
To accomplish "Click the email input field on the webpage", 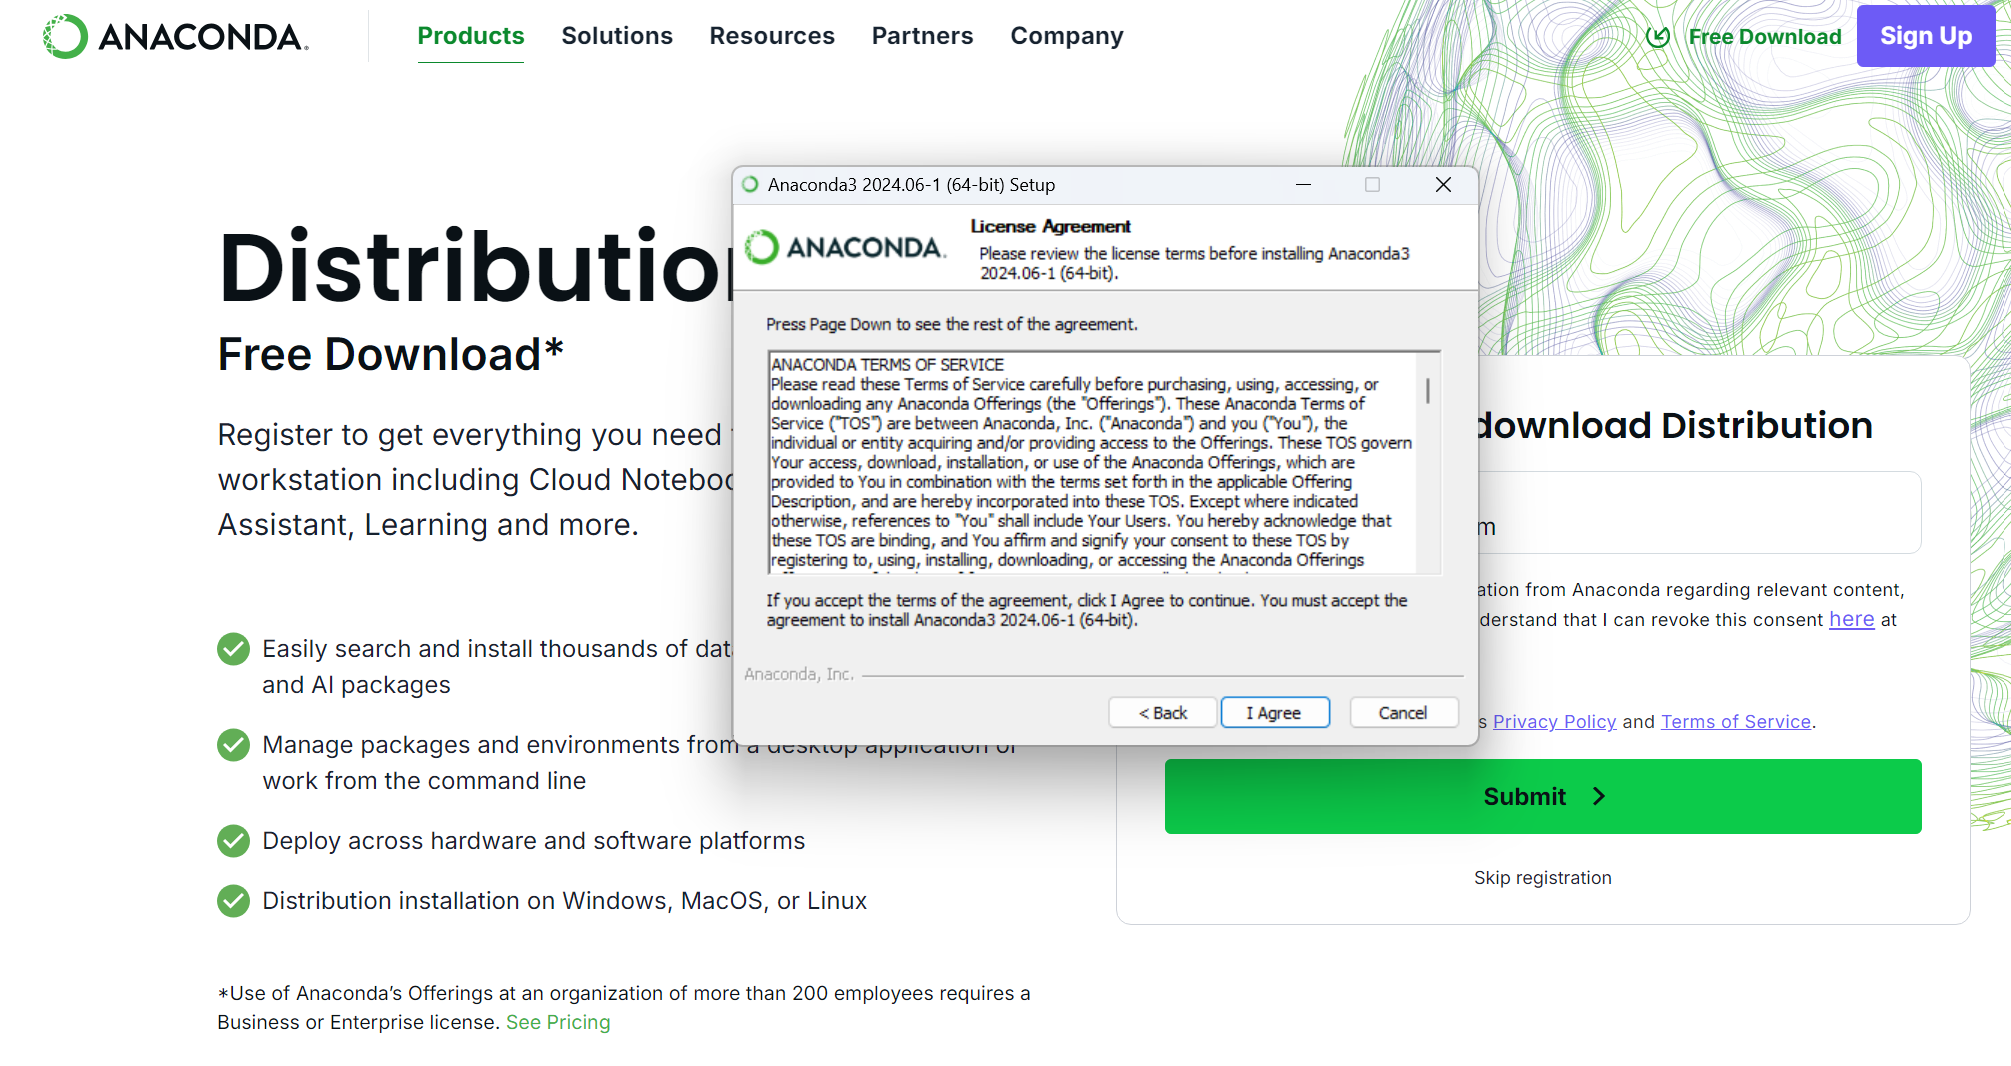I will coord(1698,512).
